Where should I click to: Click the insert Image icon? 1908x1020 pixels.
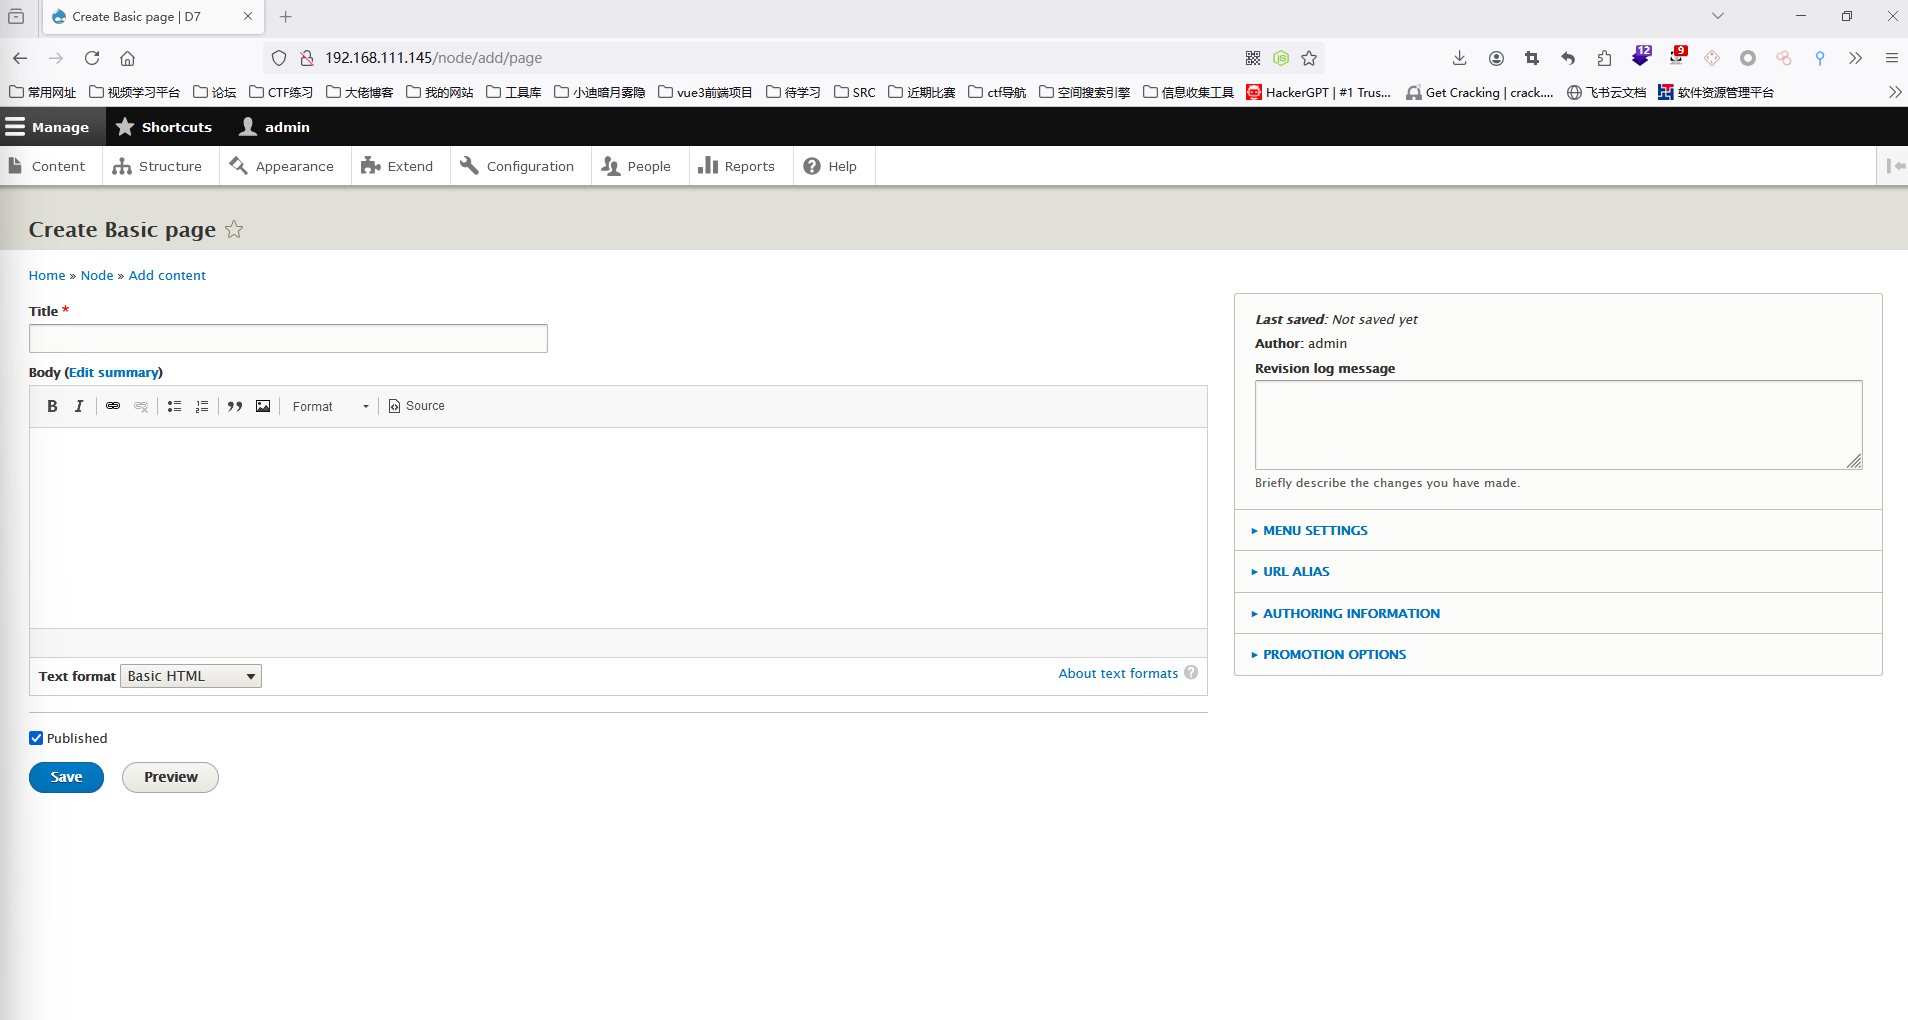263,406
